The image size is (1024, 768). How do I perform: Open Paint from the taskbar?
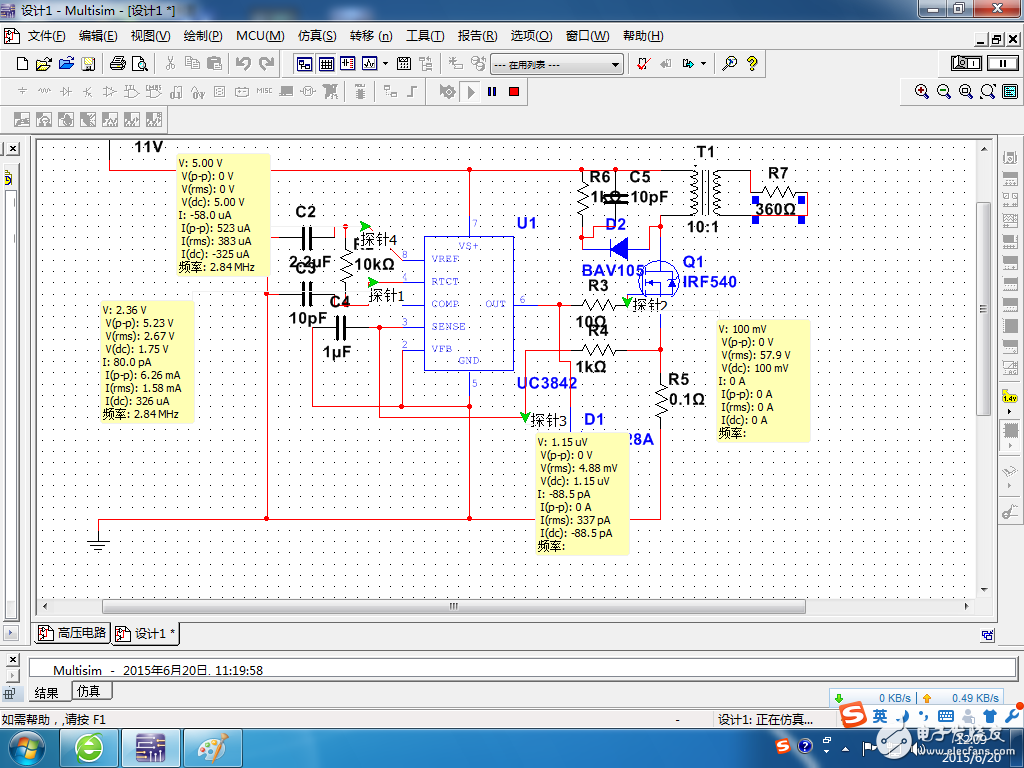click(213, 748)
